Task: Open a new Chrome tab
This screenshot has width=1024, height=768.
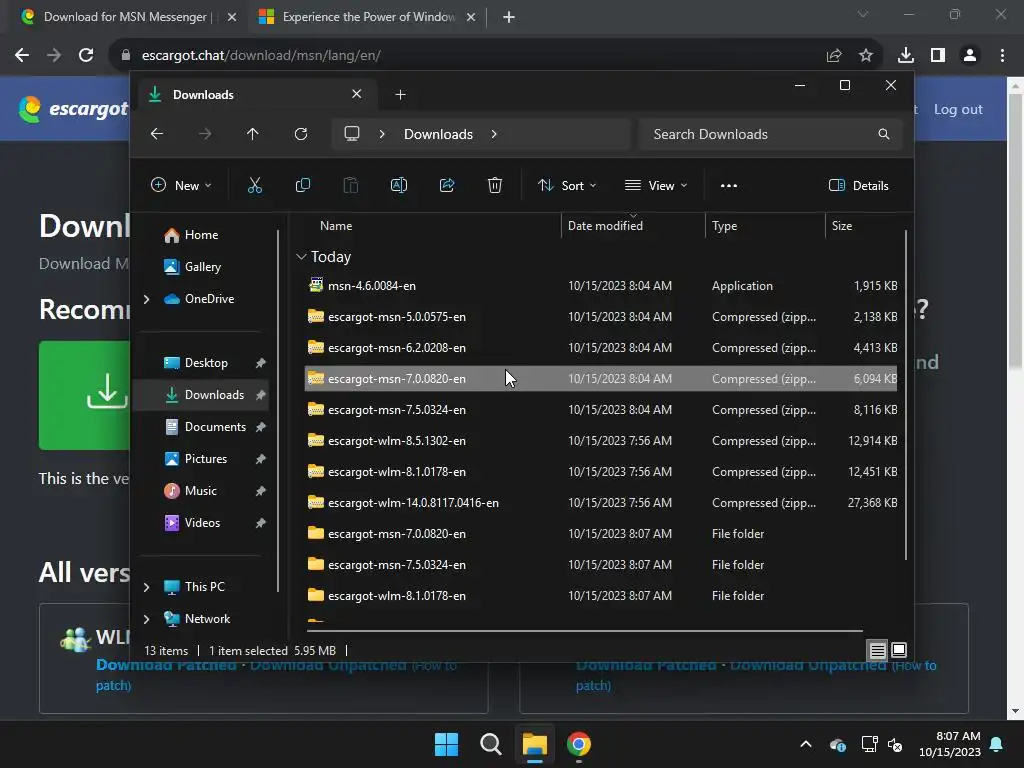Action: point(509,17)
